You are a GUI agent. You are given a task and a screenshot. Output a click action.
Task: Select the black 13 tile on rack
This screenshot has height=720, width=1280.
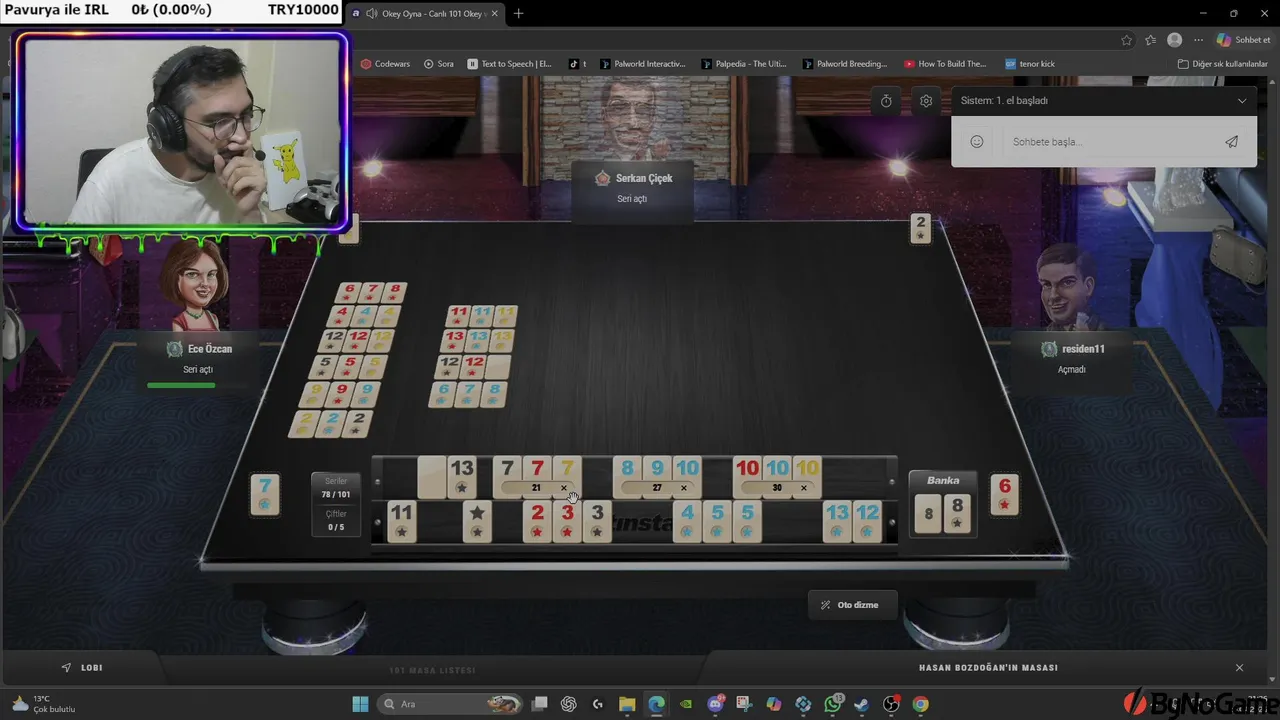pos(461,476)
